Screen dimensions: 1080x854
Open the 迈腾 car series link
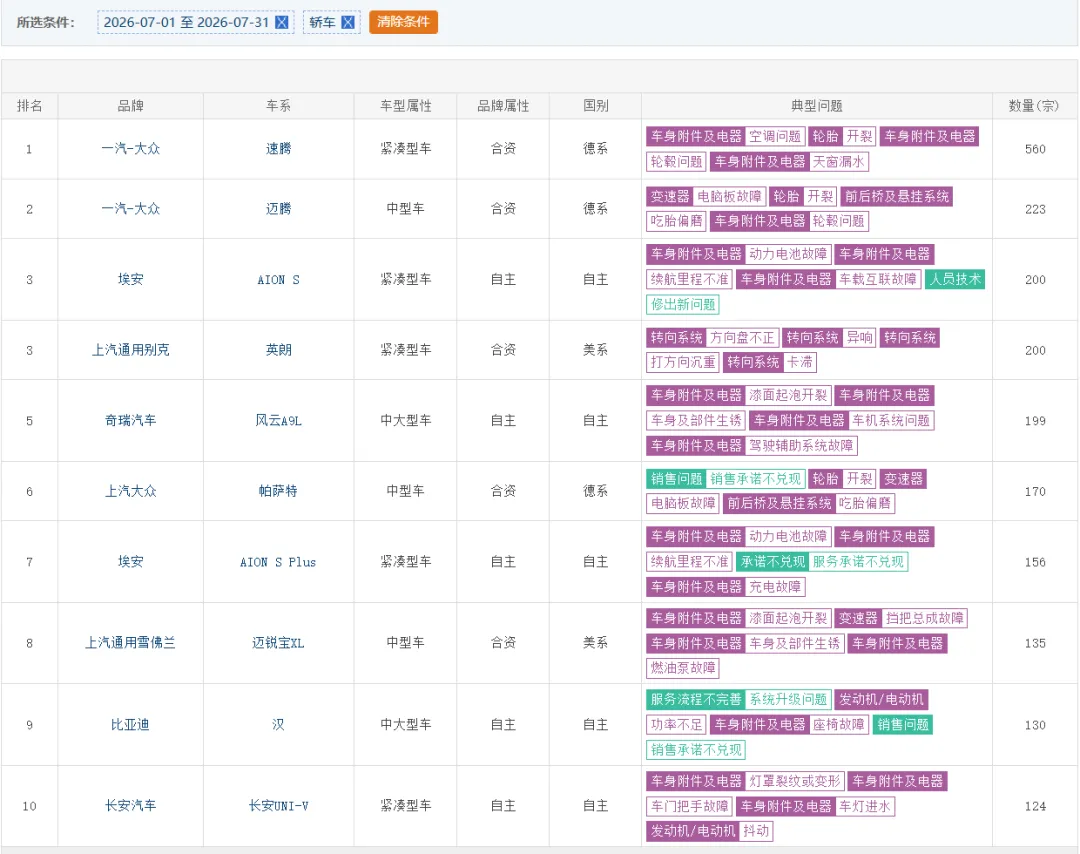[278, 209]
